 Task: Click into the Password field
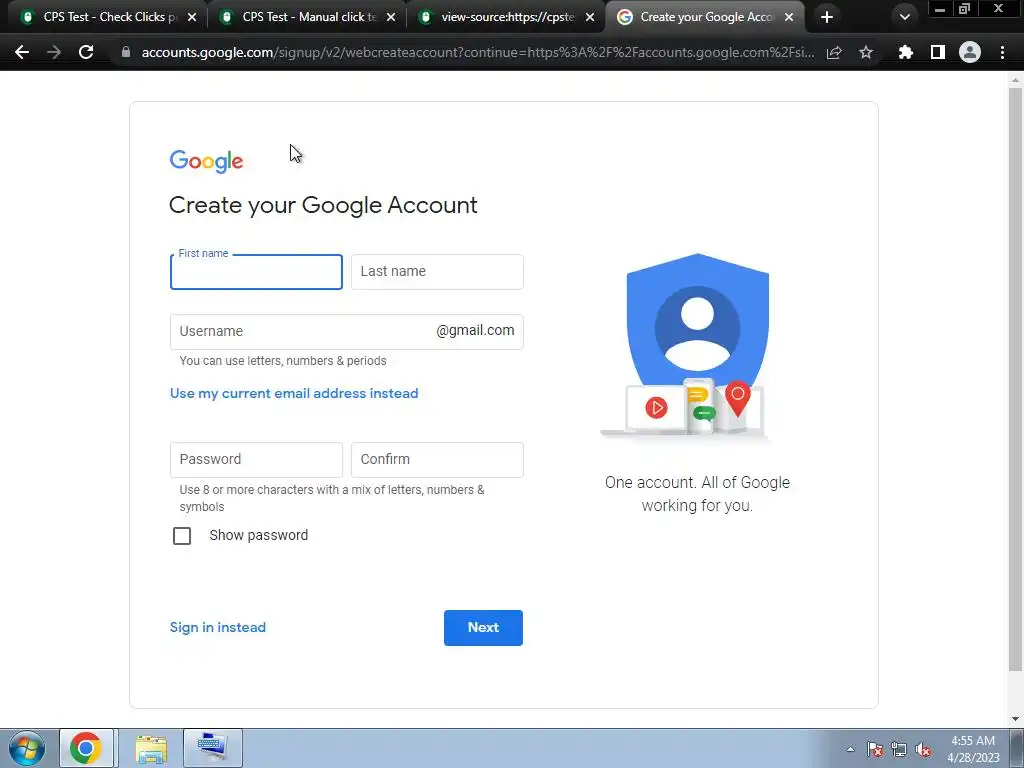click(x=256, y=460)
